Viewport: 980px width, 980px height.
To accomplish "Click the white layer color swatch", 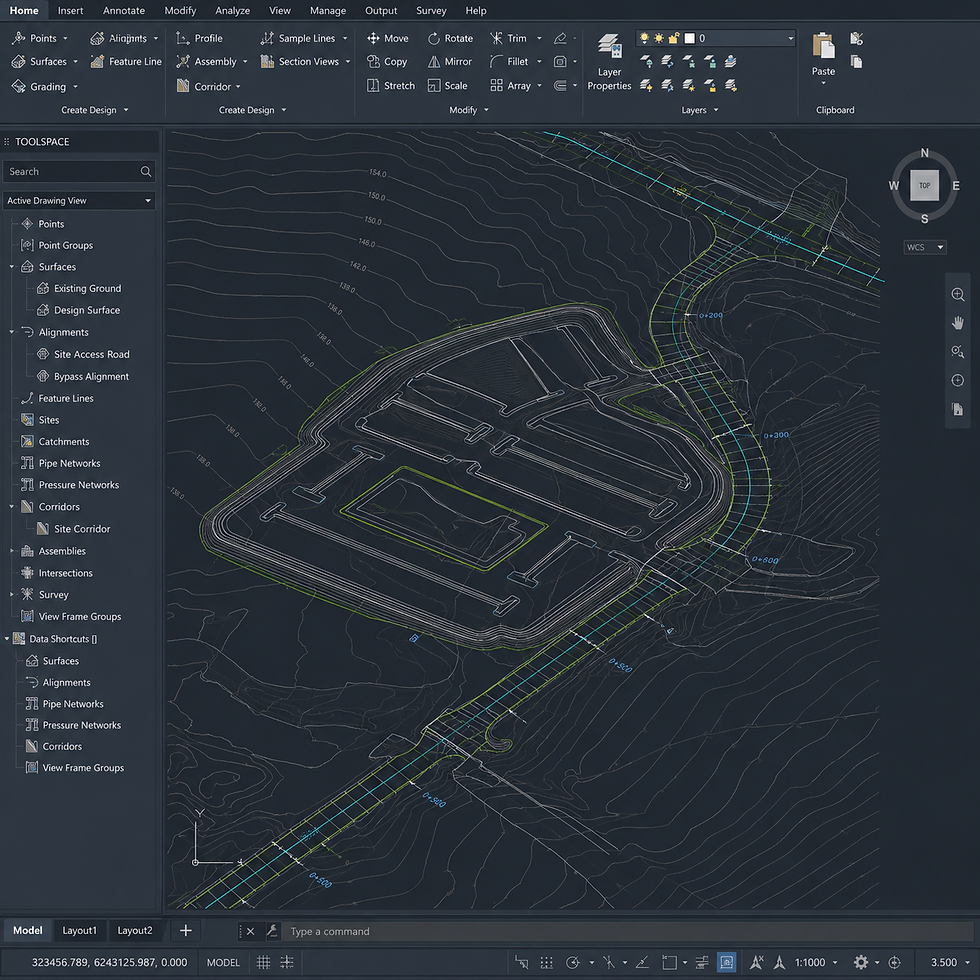I will point(689,38).
